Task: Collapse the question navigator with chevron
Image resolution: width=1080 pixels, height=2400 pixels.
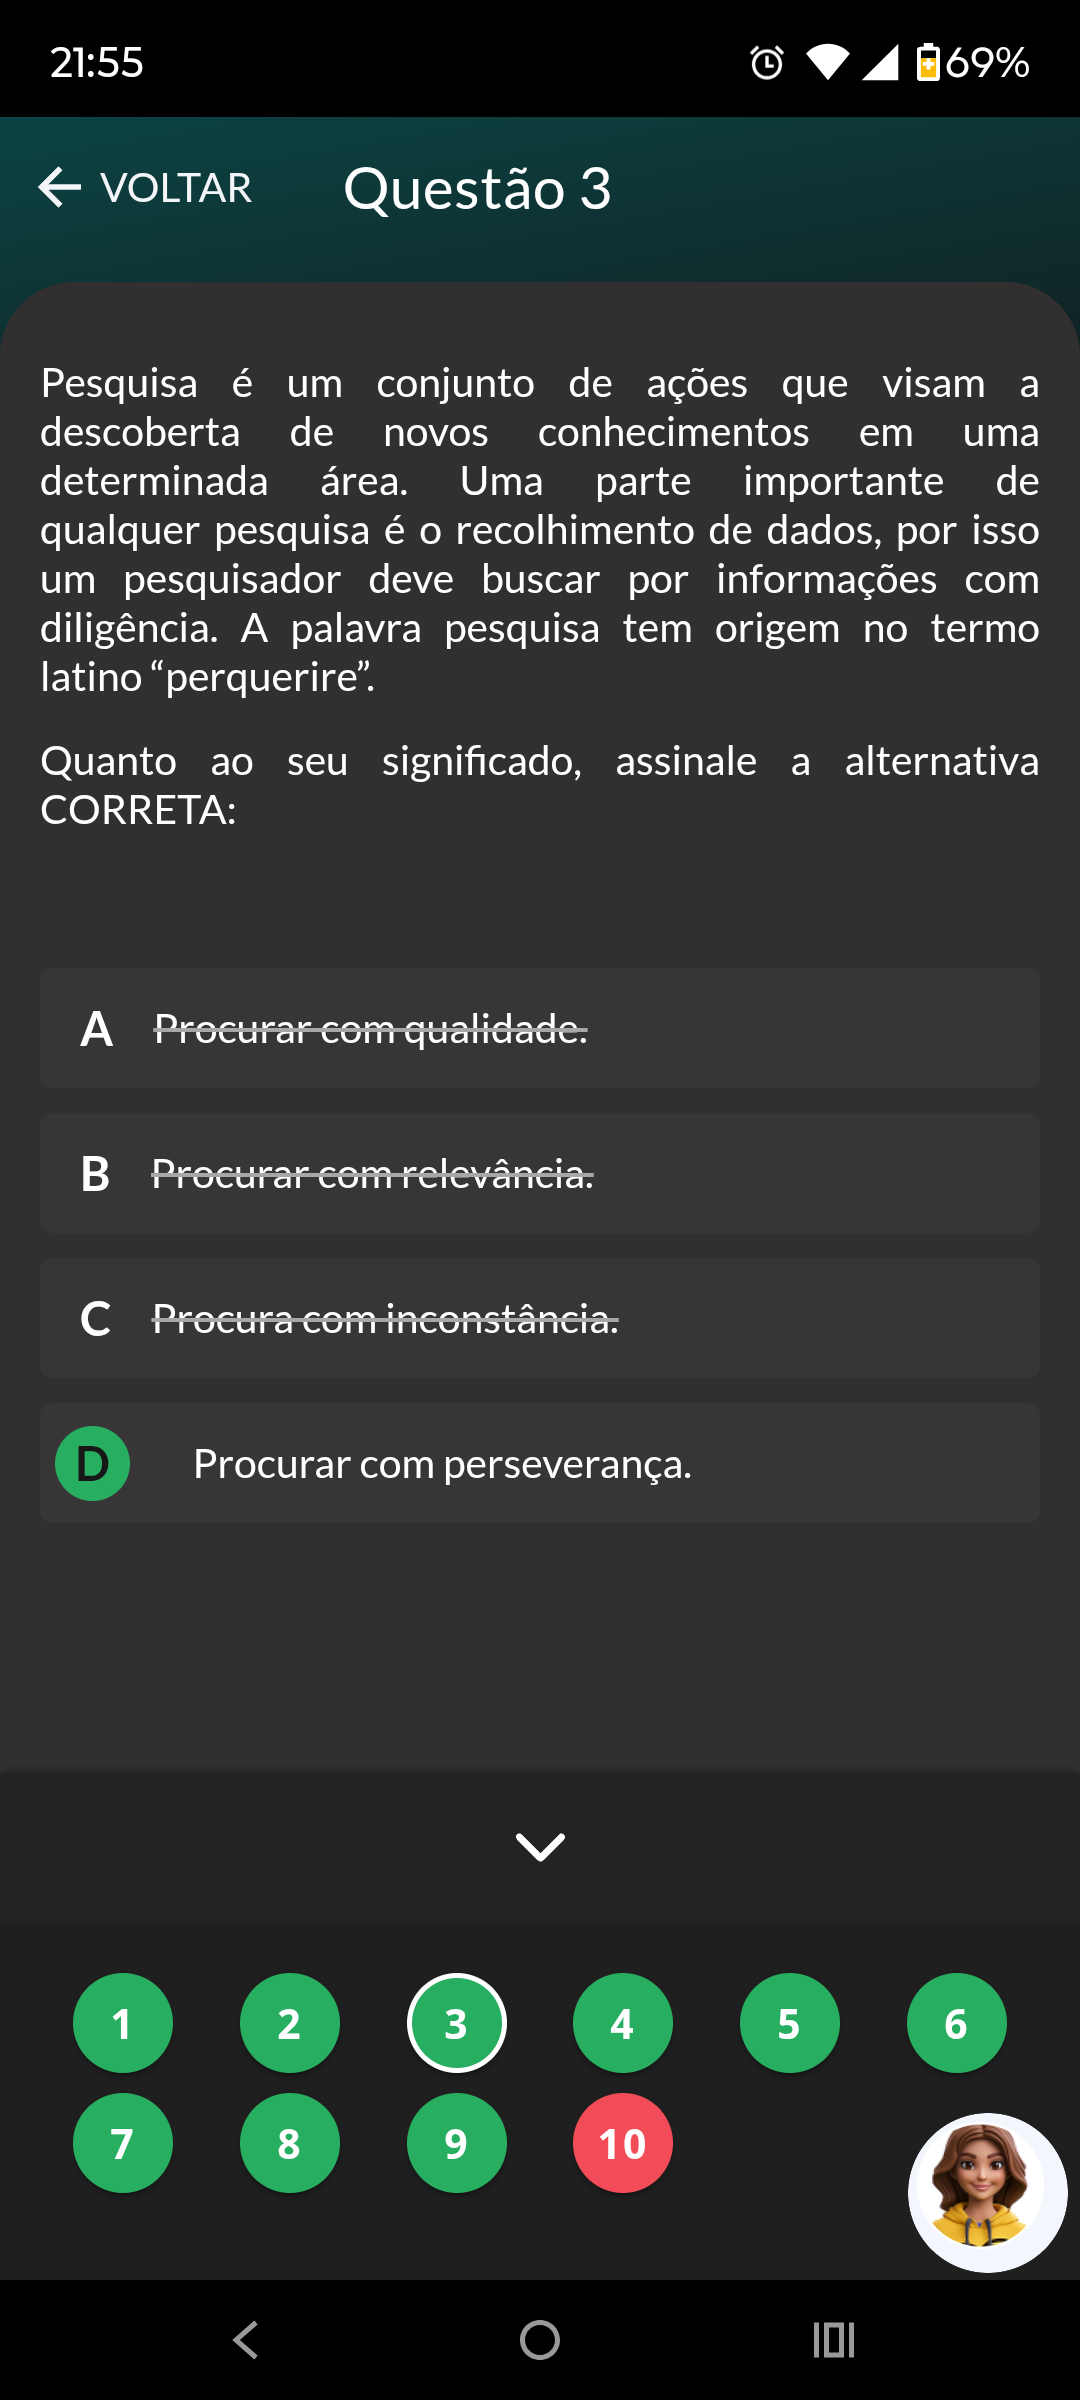Action: tap(540, 1846)
